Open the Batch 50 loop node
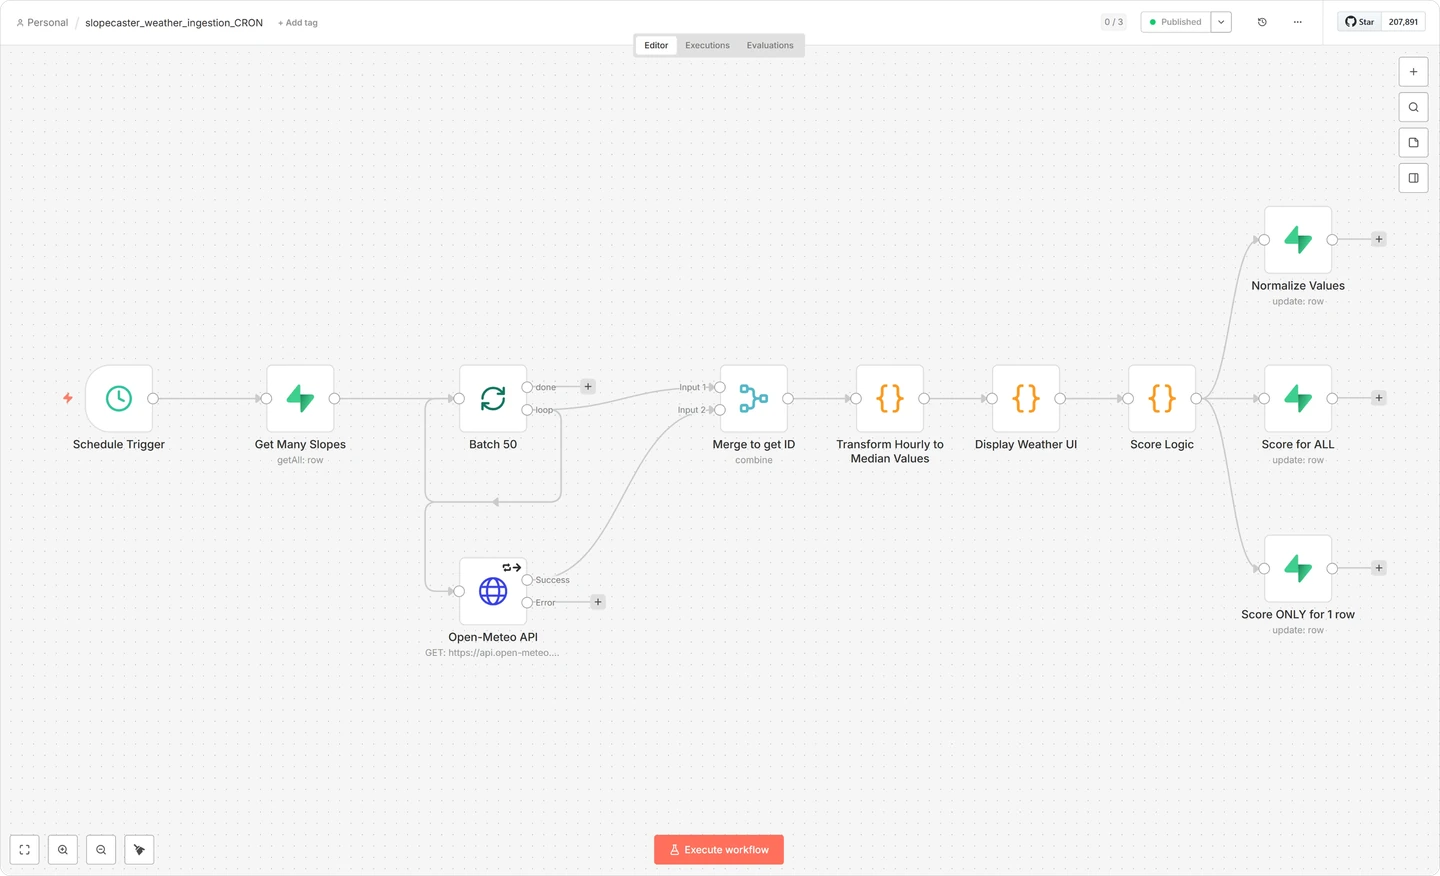 click(x=493, y=398)
